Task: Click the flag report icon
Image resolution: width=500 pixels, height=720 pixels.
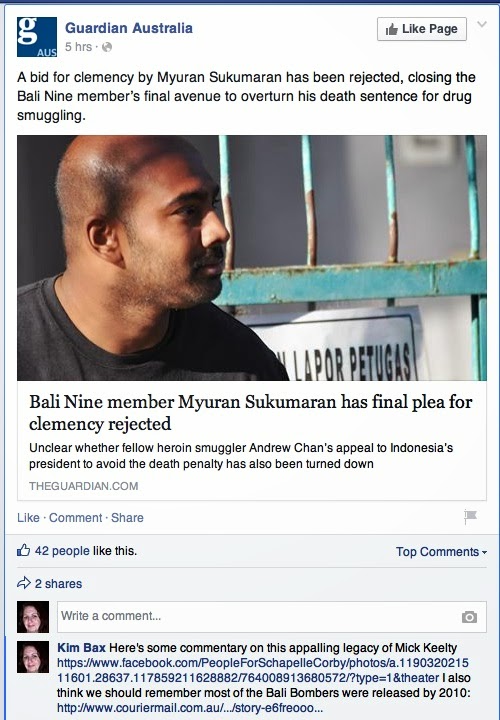Action: (x=471, y=517)
